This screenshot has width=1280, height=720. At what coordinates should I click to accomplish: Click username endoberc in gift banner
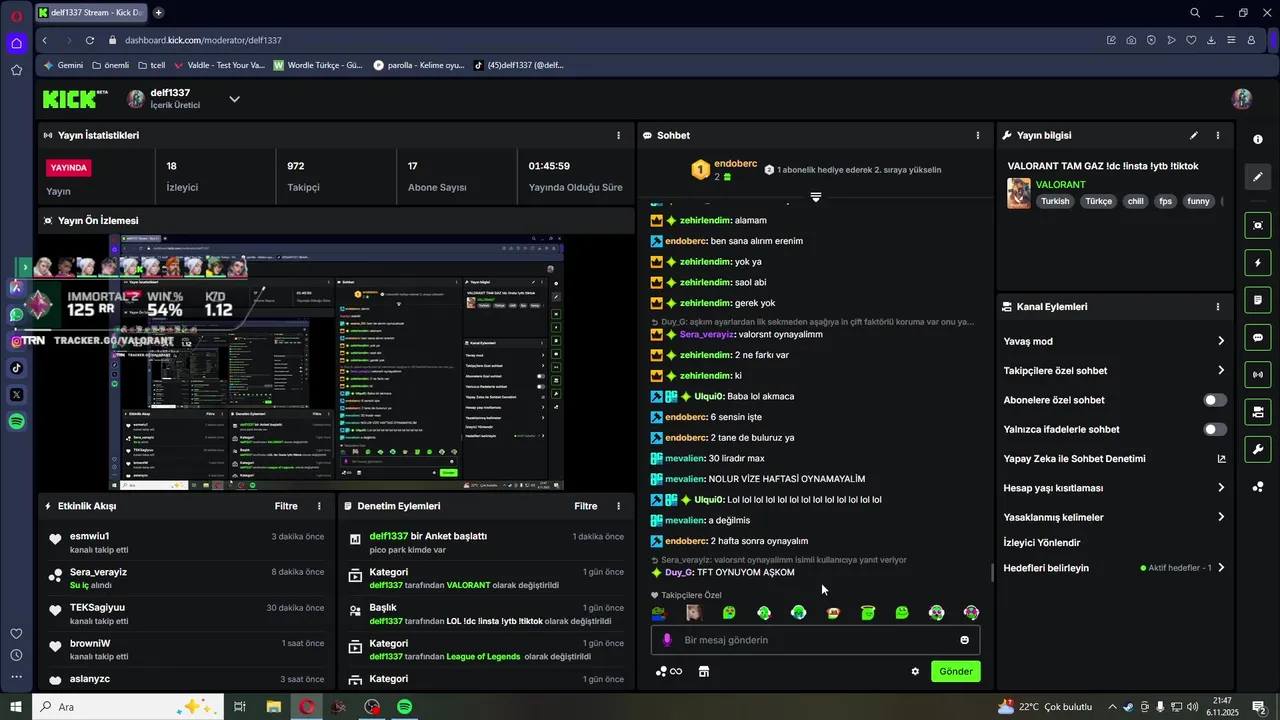(736, 163)
